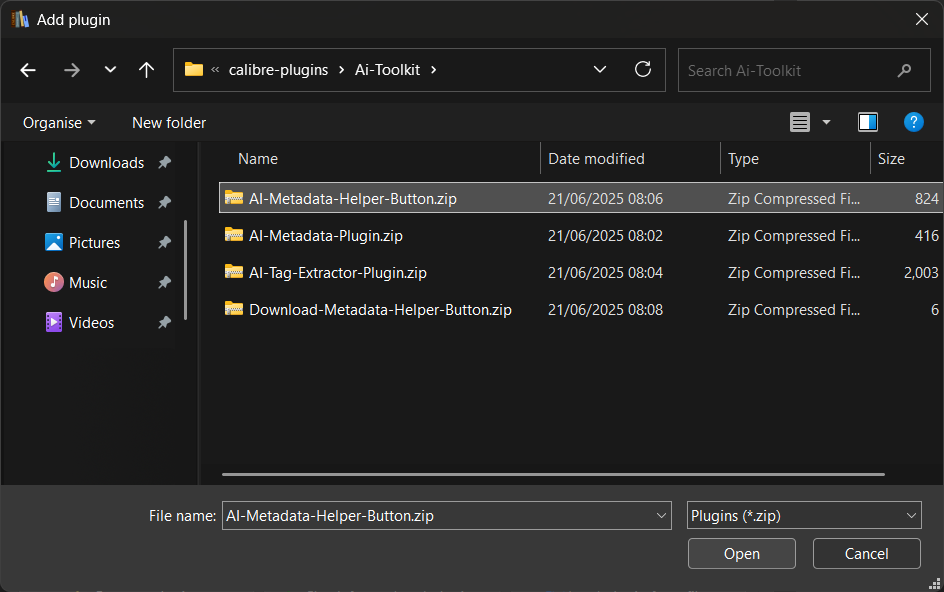Expand the chevron after Ai-Toolkit
The height and width of the screenshot is (592, 944).
433,70
